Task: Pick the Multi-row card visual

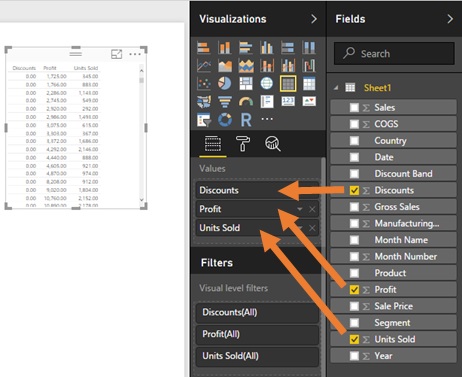Action: pyautogui.click(x=267, y=101)
